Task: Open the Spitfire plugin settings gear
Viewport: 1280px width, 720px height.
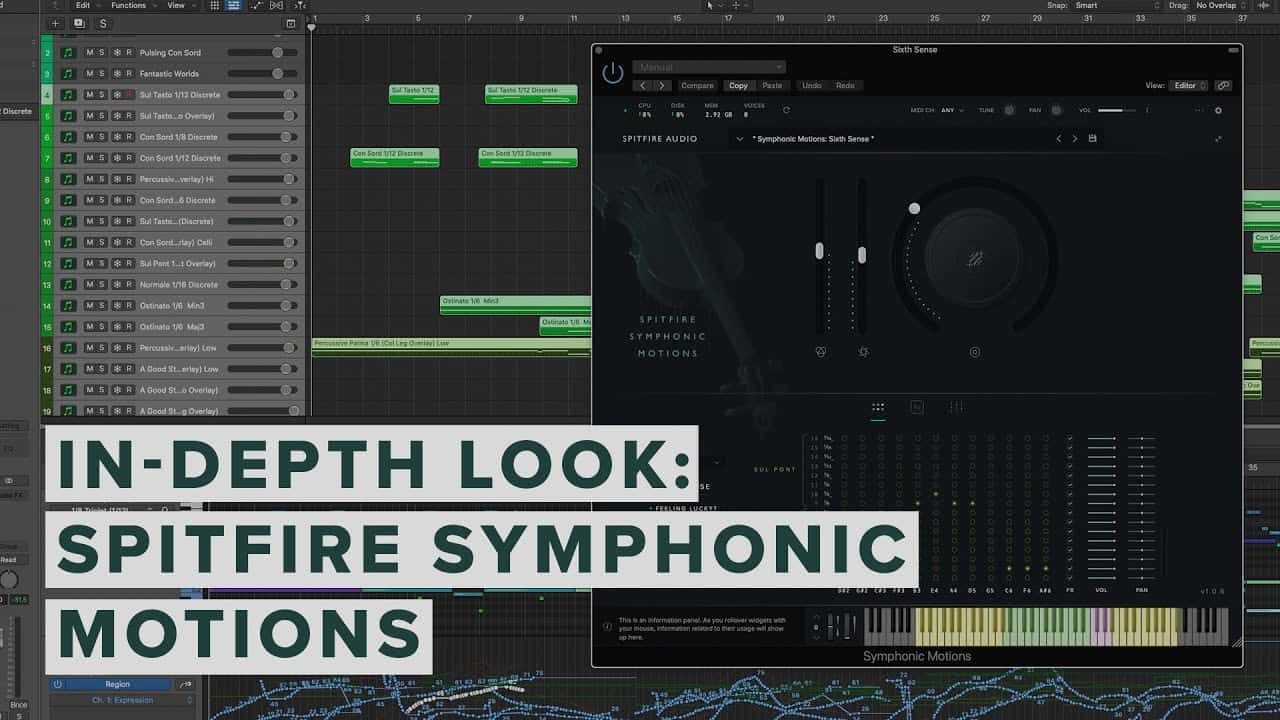Action: [x=1218, y=111]
